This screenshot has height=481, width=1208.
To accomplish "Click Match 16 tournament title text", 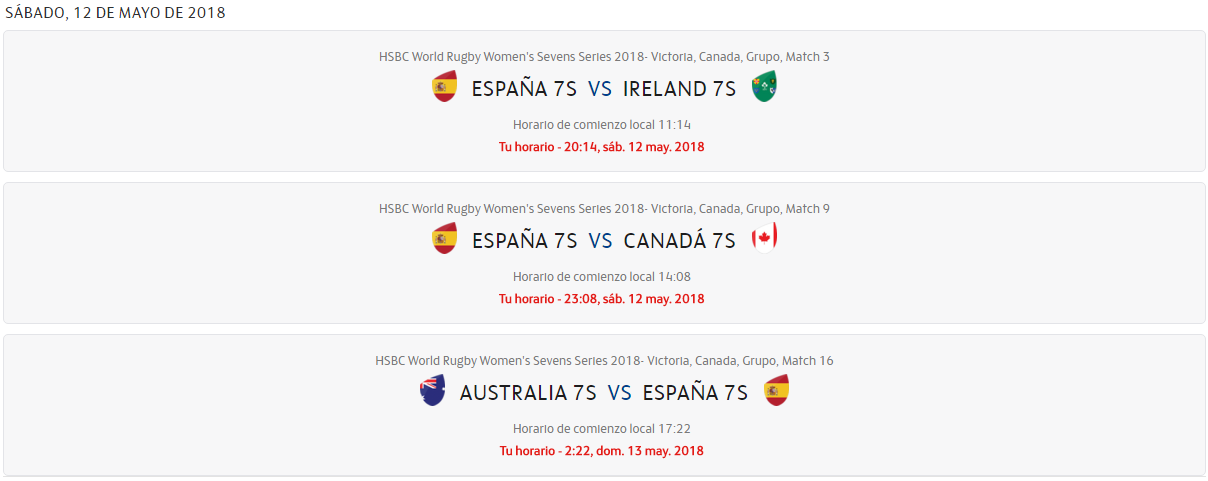I will [x=604, y=361].
